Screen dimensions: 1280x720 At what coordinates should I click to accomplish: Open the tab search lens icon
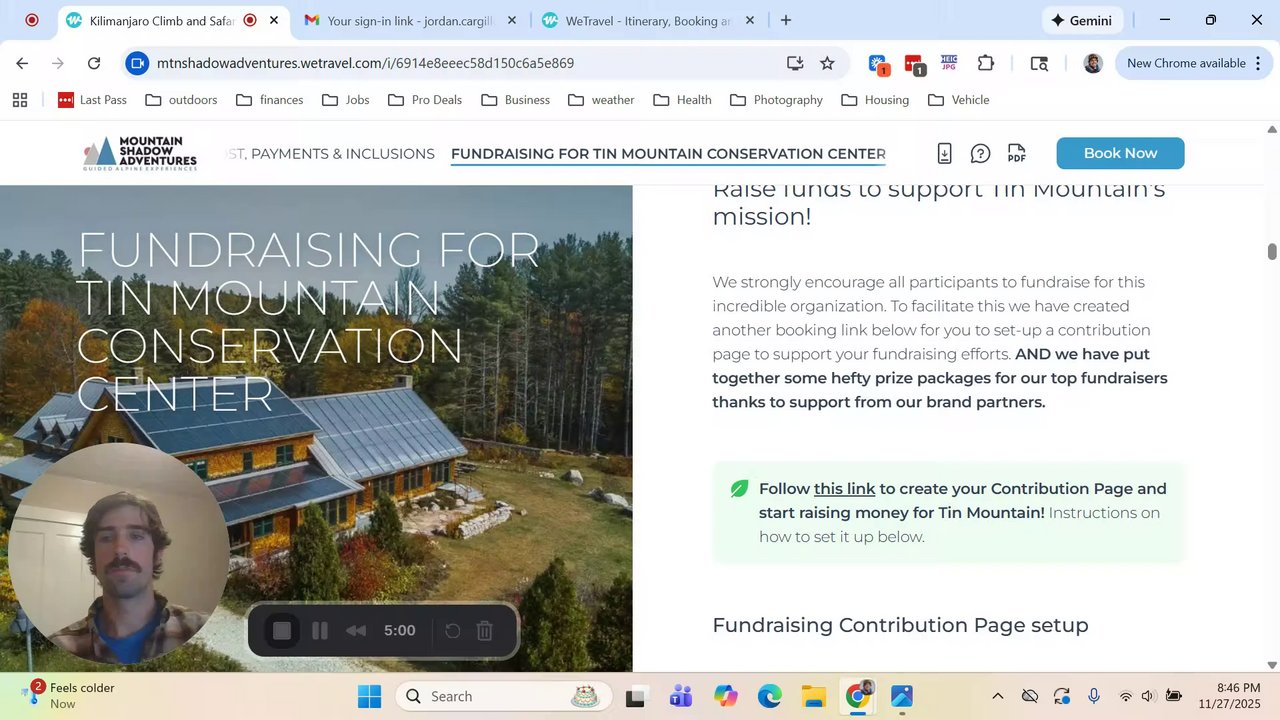[1039, 63]
